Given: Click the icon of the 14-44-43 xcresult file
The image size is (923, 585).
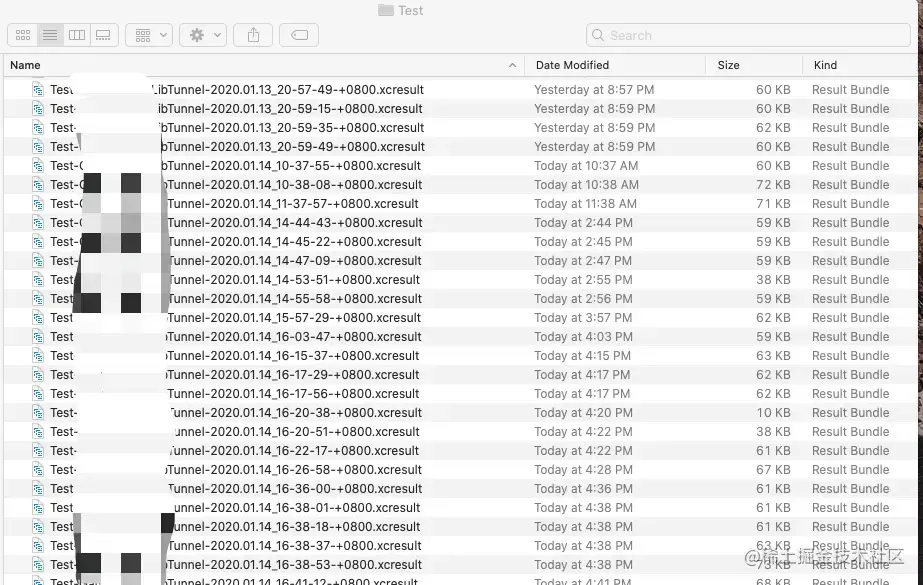Looking at the screenshot, I should (38, 223).
